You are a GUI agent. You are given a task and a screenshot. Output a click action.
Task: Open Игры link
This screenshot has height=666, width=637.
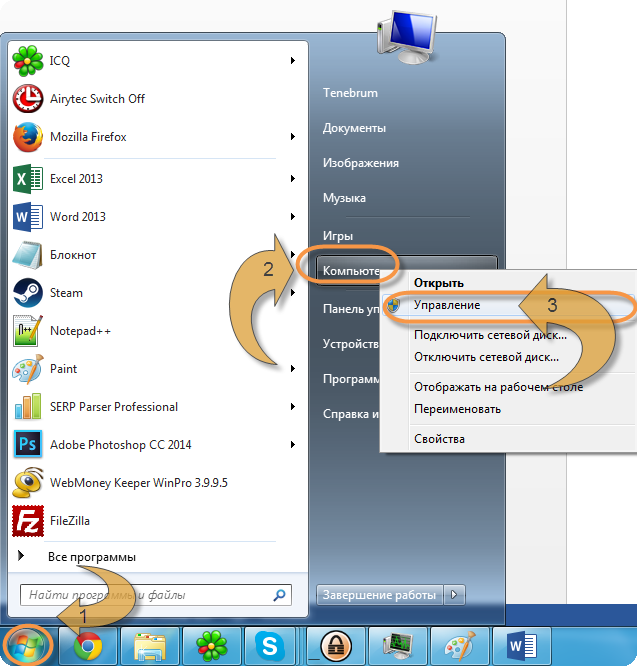click(338, 236)
